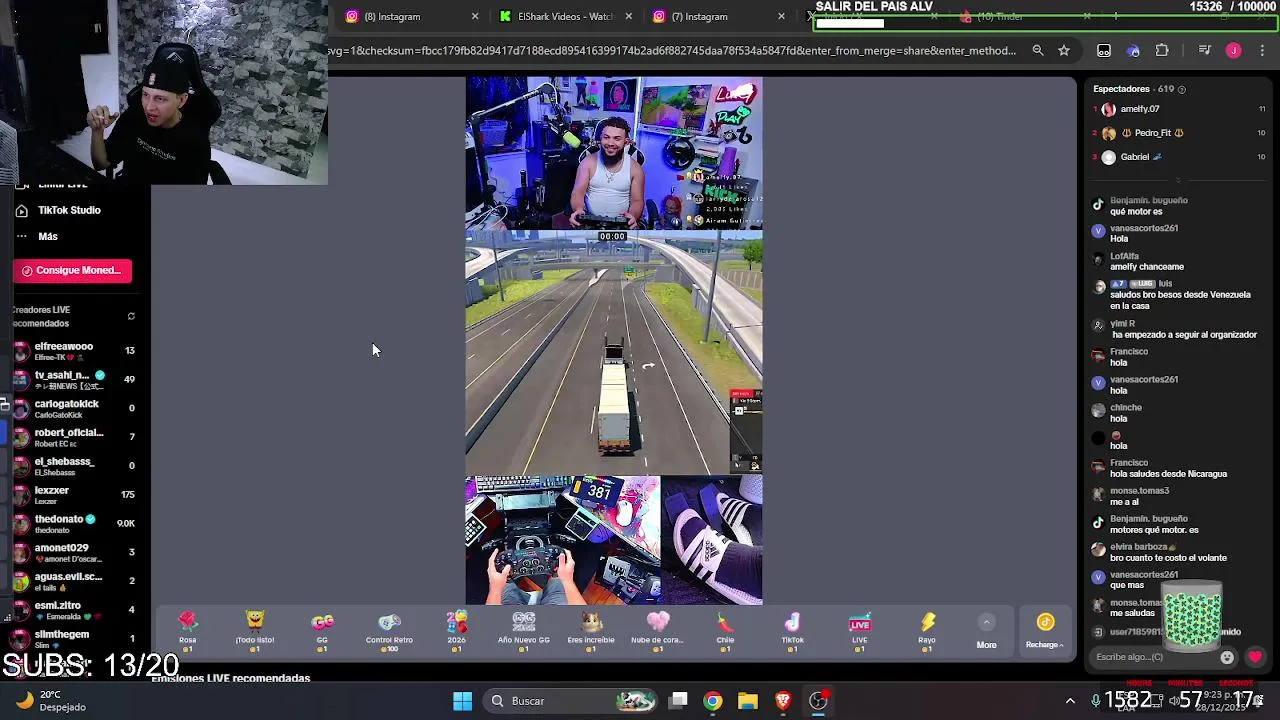Open emoji picker in chat input
Image resolution: width=1280 pixels, height=720 pixels.
coord(1227,657)
